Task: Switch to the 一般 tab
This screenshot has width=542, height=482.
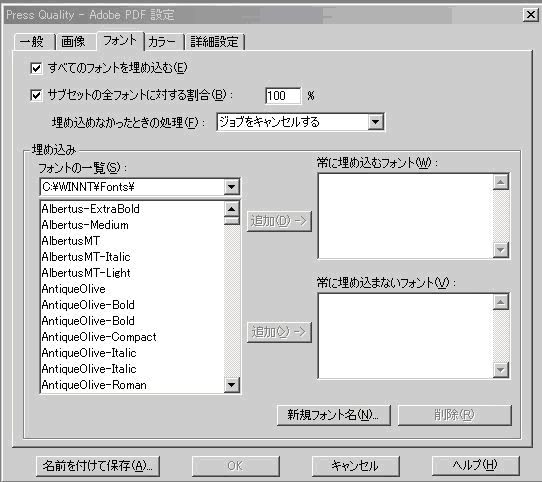Action: [34, 42]
